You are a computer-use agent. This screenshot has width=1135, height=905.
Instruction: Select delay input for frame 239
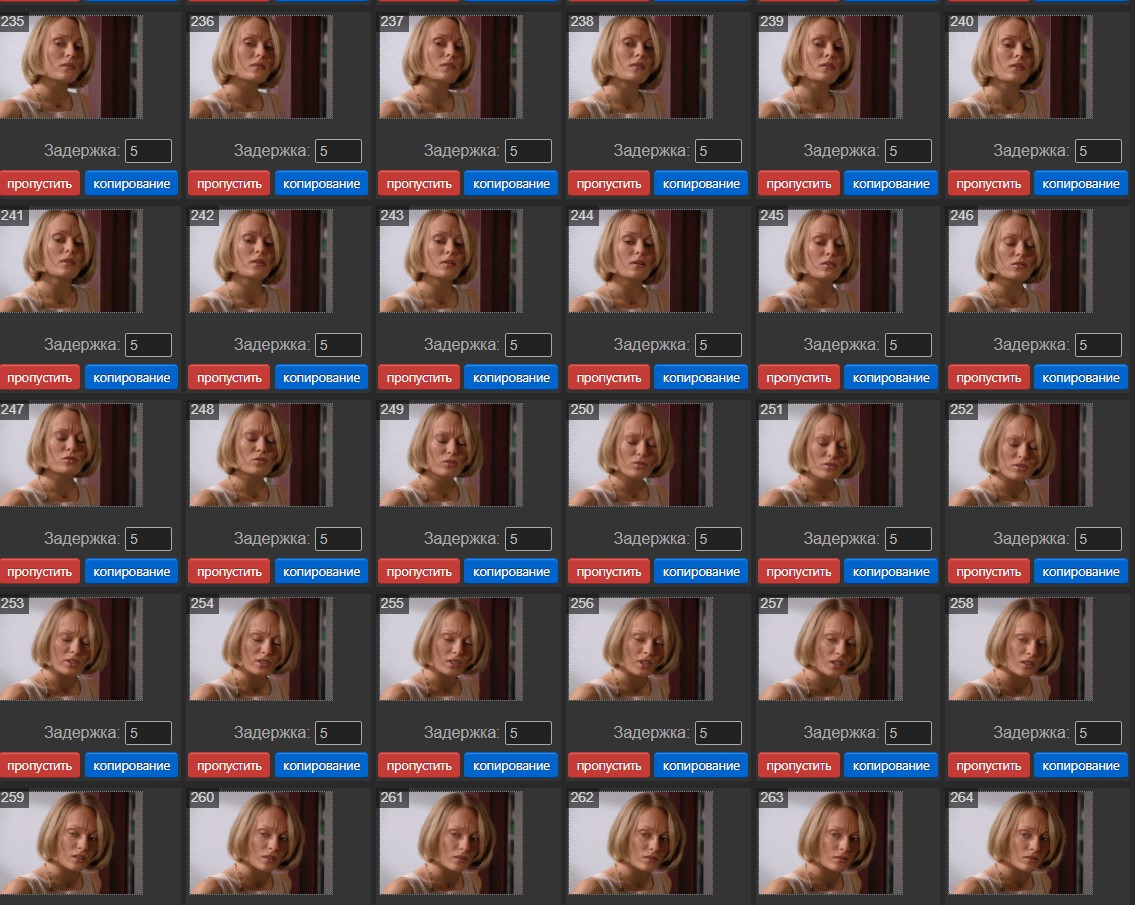click(x=908, y=151)
